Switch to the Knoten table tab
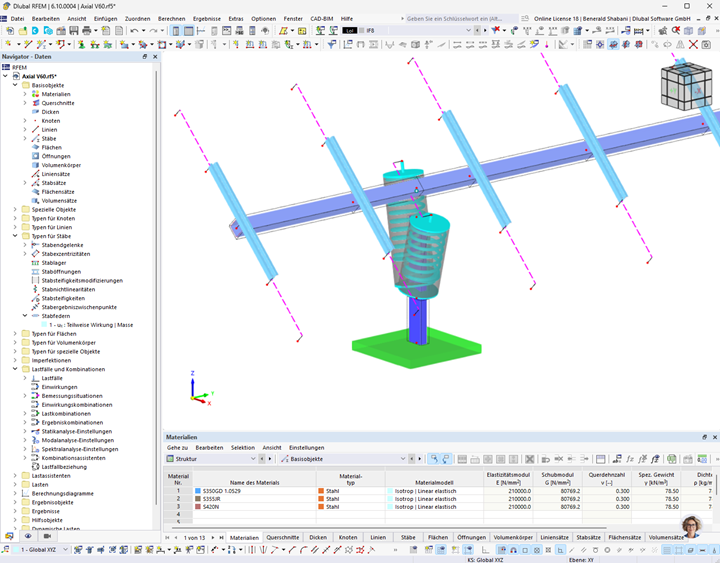720x563 pixels. (348, 537)
